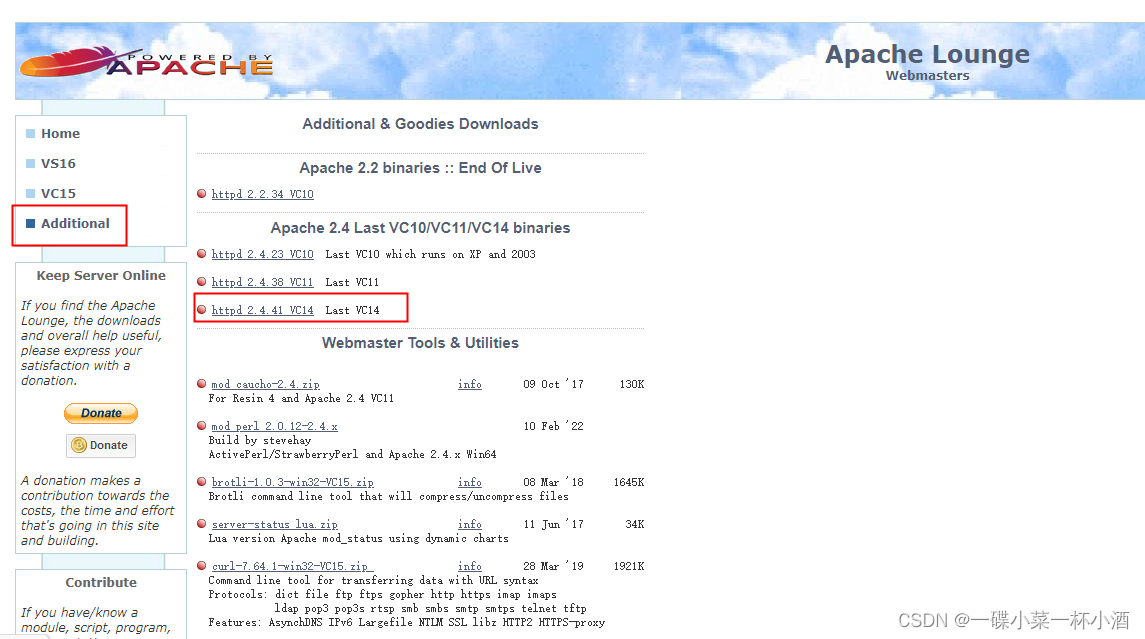This screenshot has width=1145, height=639.
Task: Open the VC15 sidebar menu item
Action: pos(58,193)
